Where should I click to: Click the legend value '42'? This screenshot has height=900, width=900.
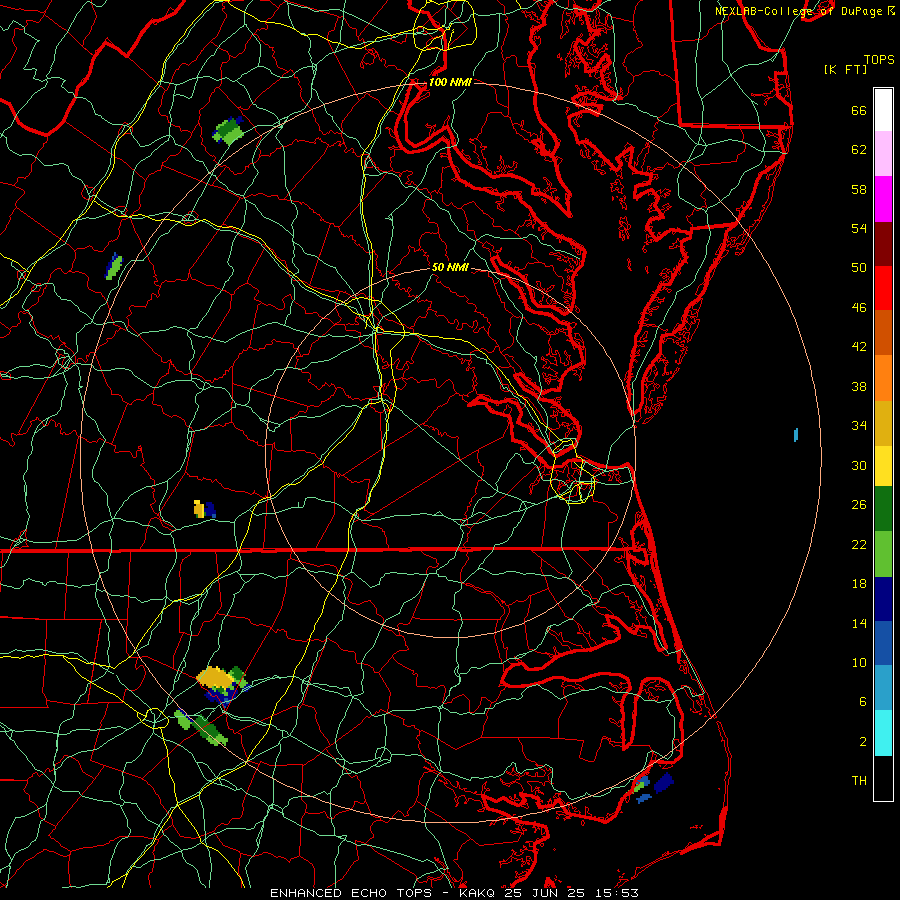click(859, 347)
